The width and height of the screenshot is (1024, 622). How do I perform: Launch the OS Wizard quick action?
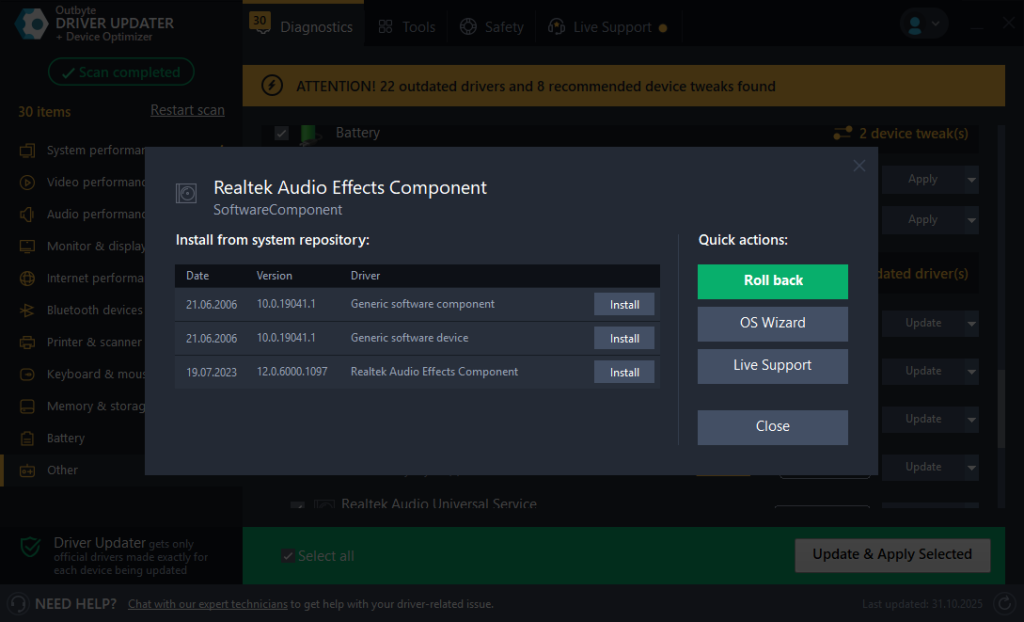tap(772, 323)
